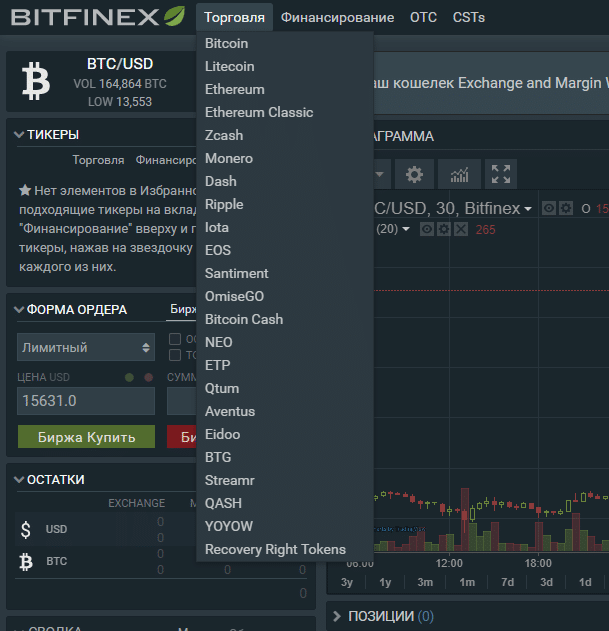Set chart range to 1m
Image resolution: width=609 pixels, height=631 pixels.
(x=467, y=582)
